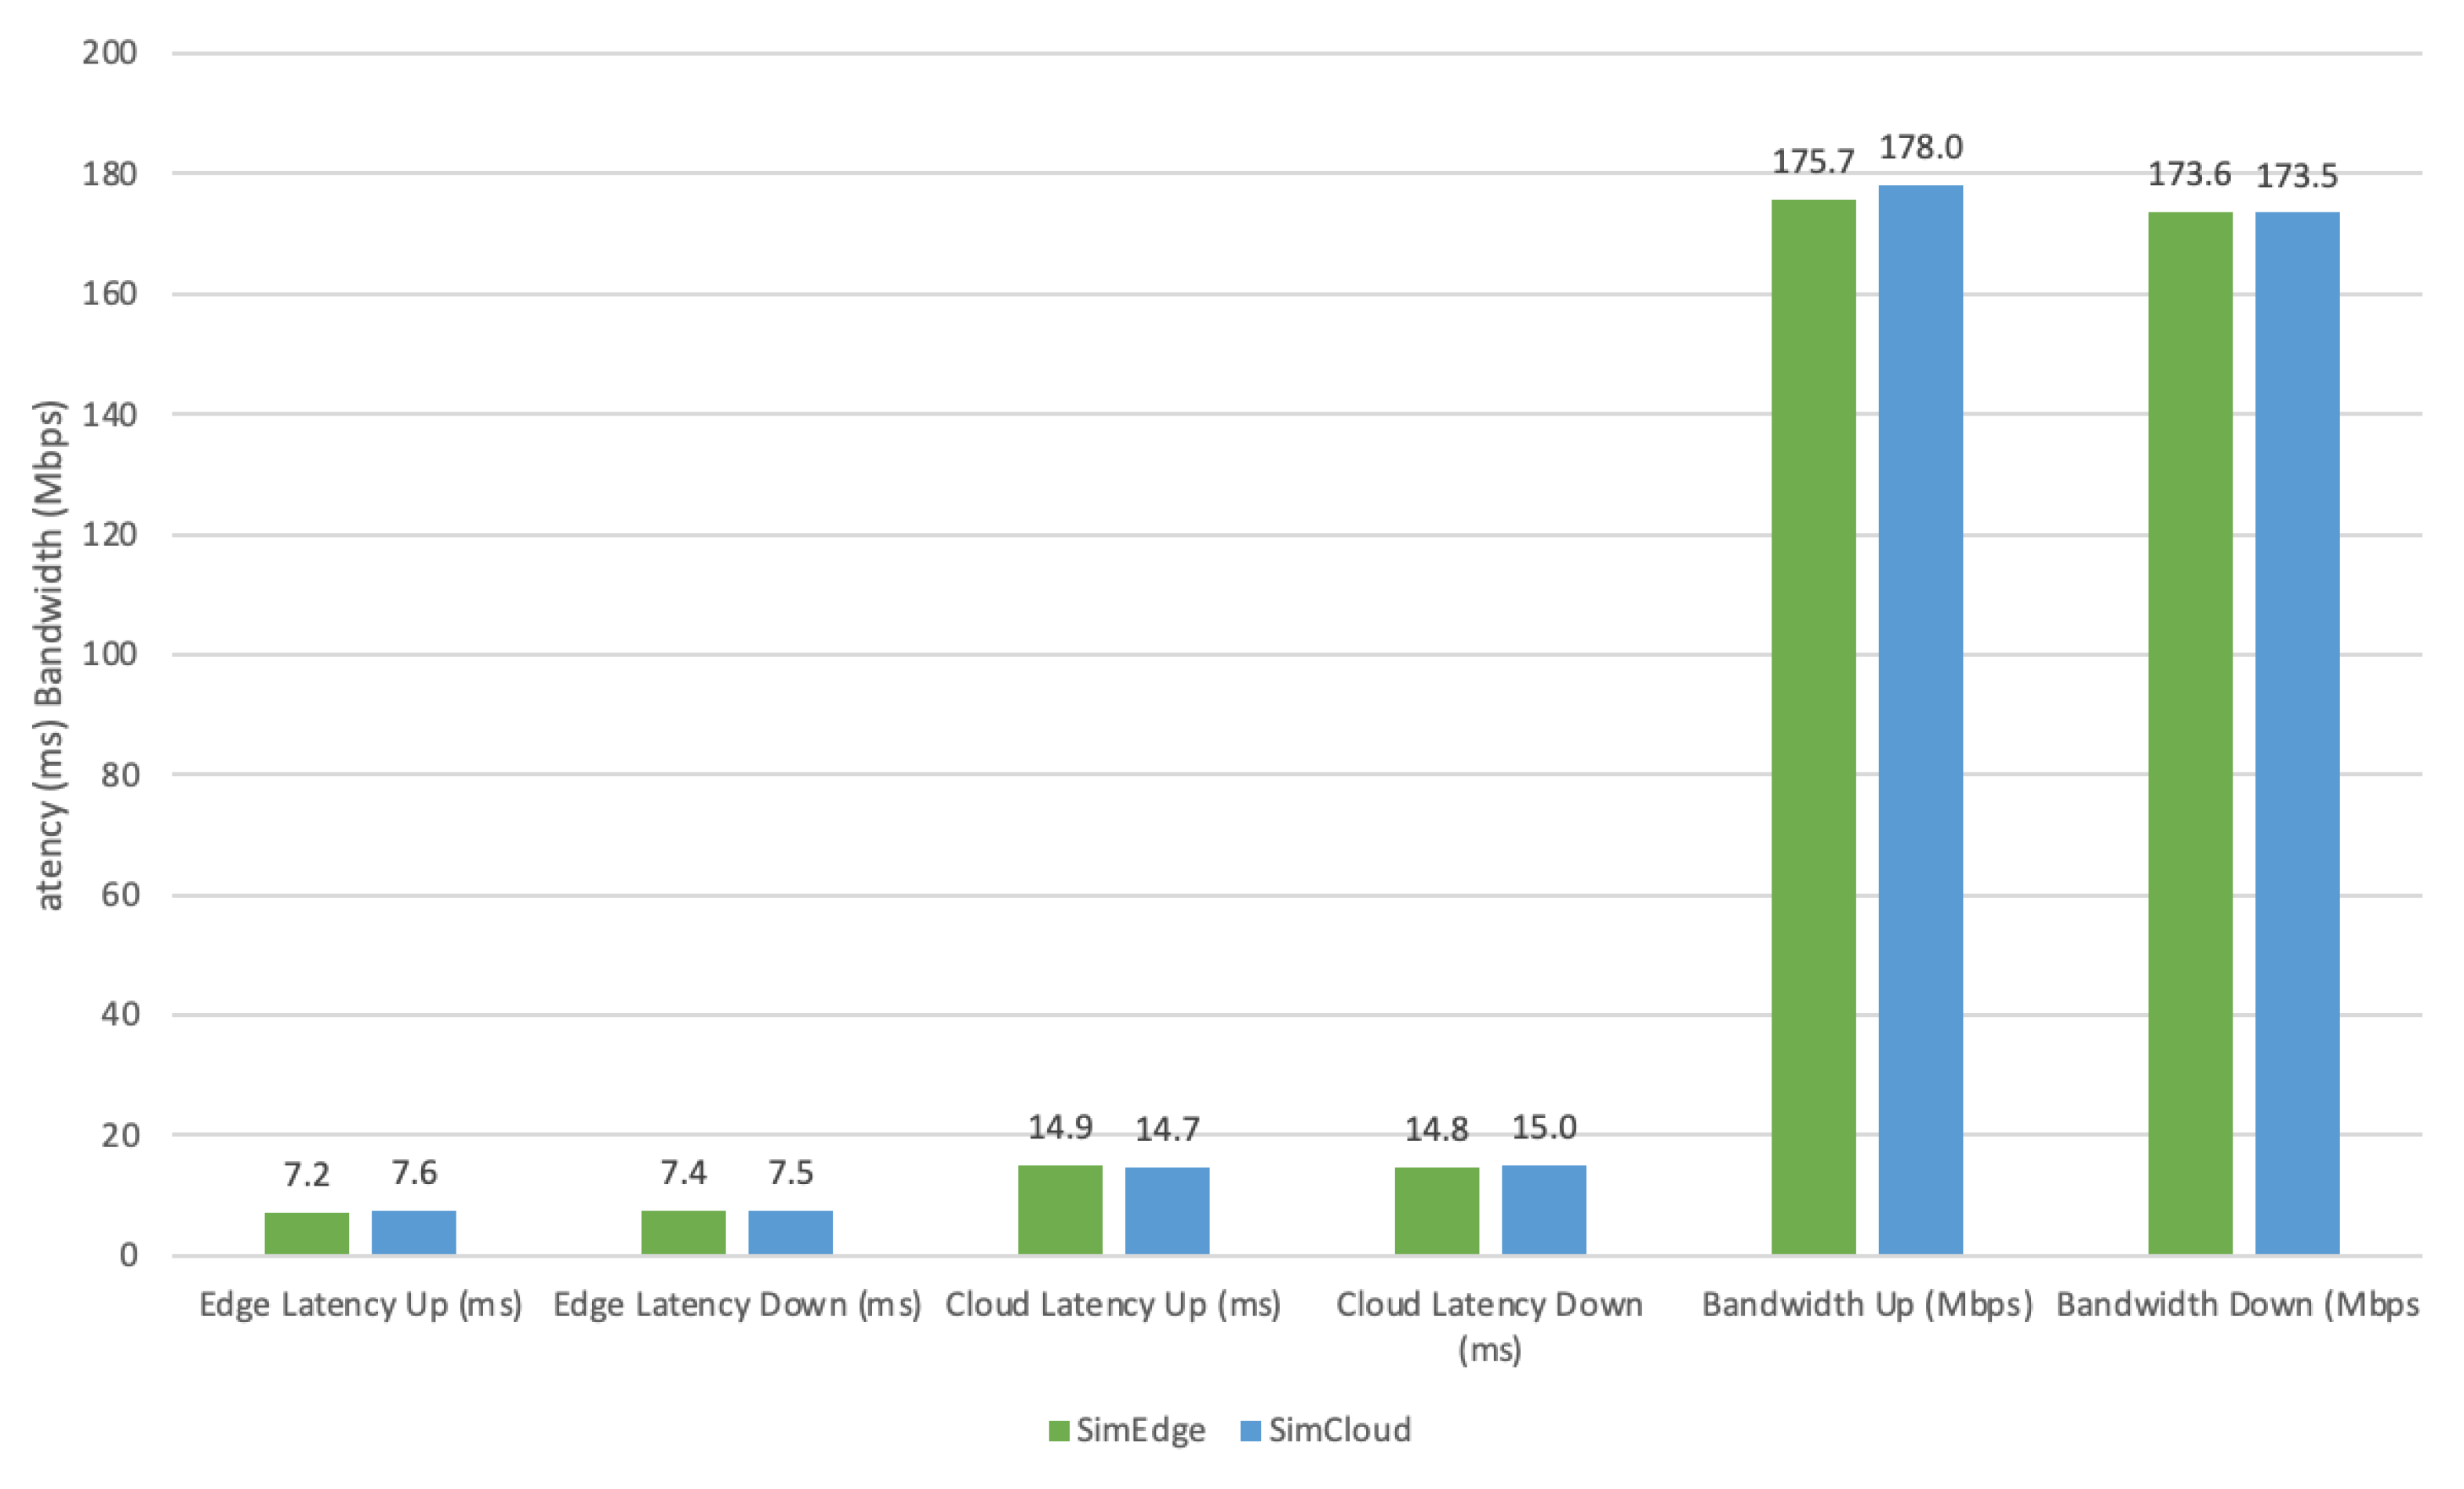Click the Edge Latency Up axis label
Viewport: 2464px width, 1489px height.
360,1305
